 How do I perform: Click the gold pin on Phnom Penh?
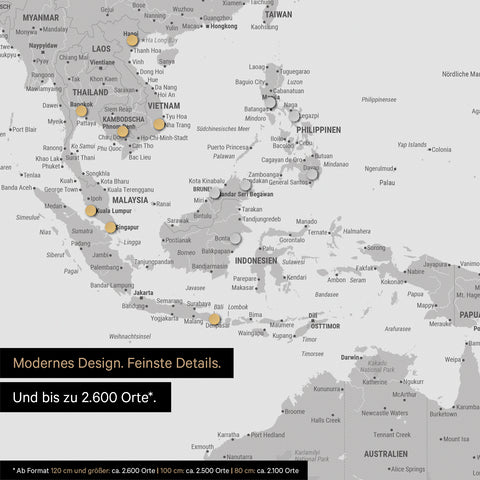(123, 131)
